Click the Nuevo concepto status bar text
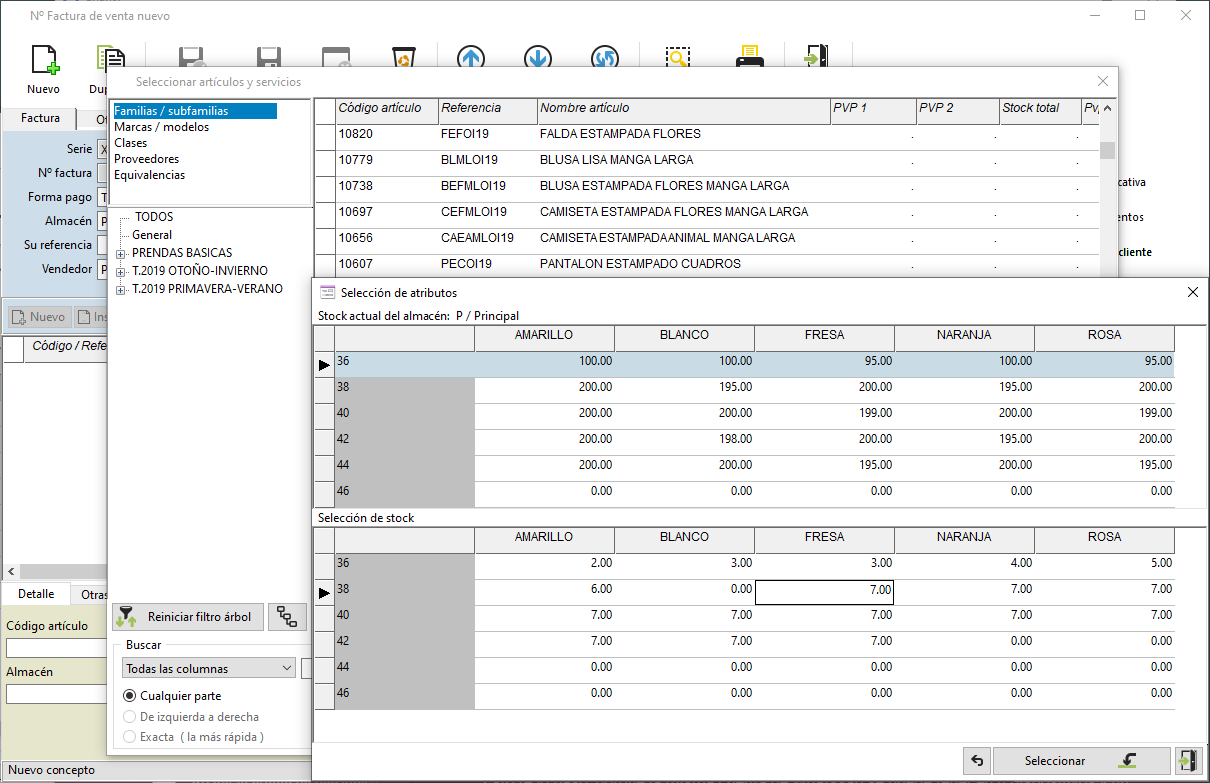1210x783 pixels. pyautogui.click(x=51, y=771)
